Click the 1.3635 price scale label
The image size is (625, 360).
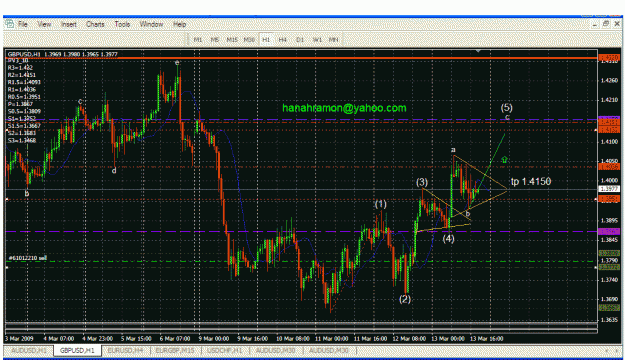coord(609,320)
